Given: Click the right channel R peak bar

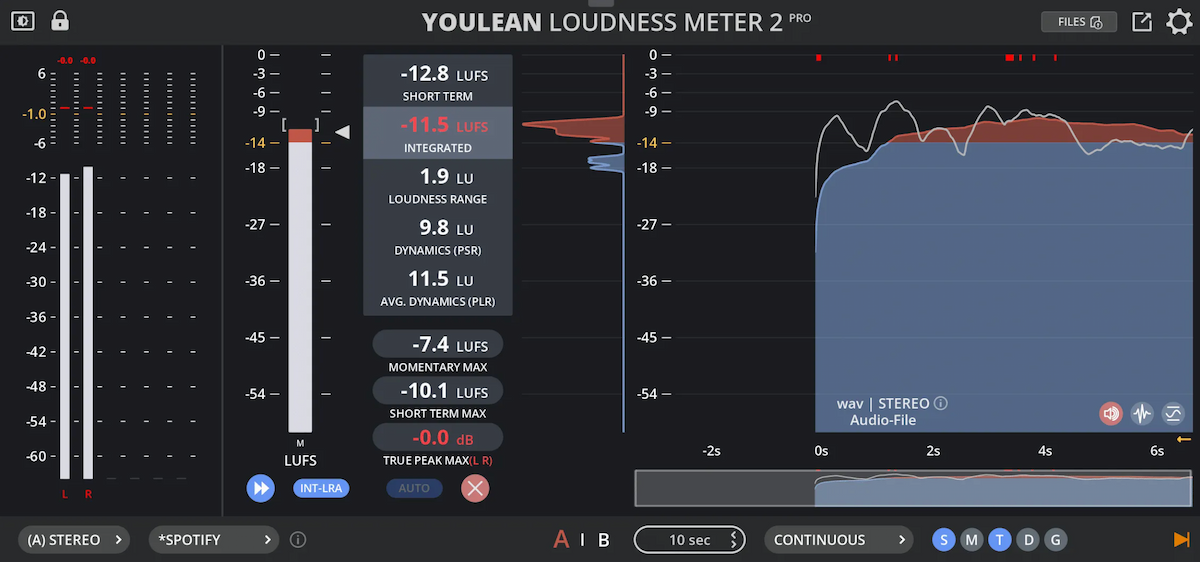Looking at the screenshot, I should [88, 323].
